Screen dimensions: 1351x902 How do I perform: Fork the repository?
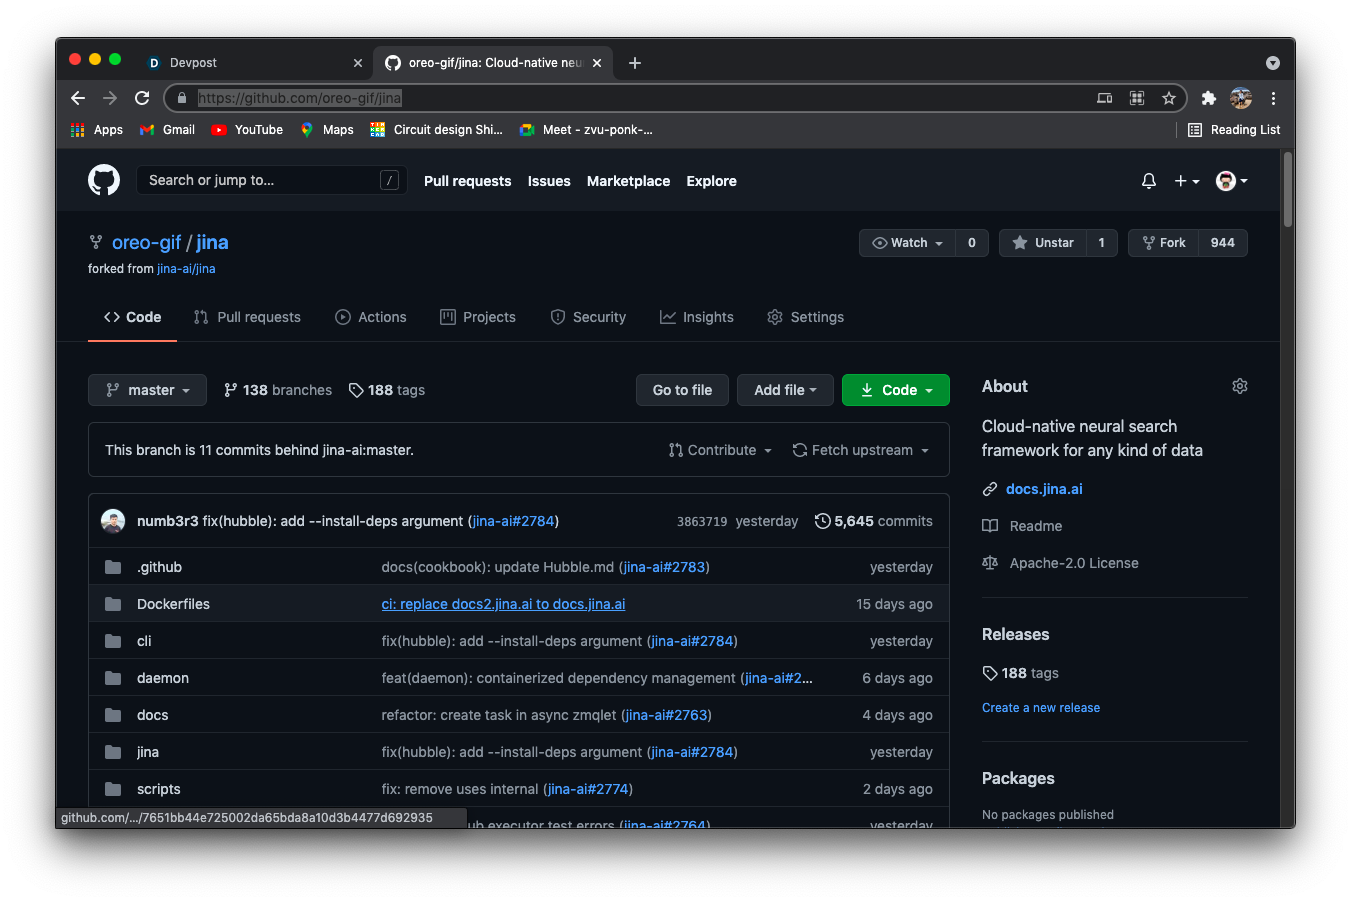(1163, 243)
